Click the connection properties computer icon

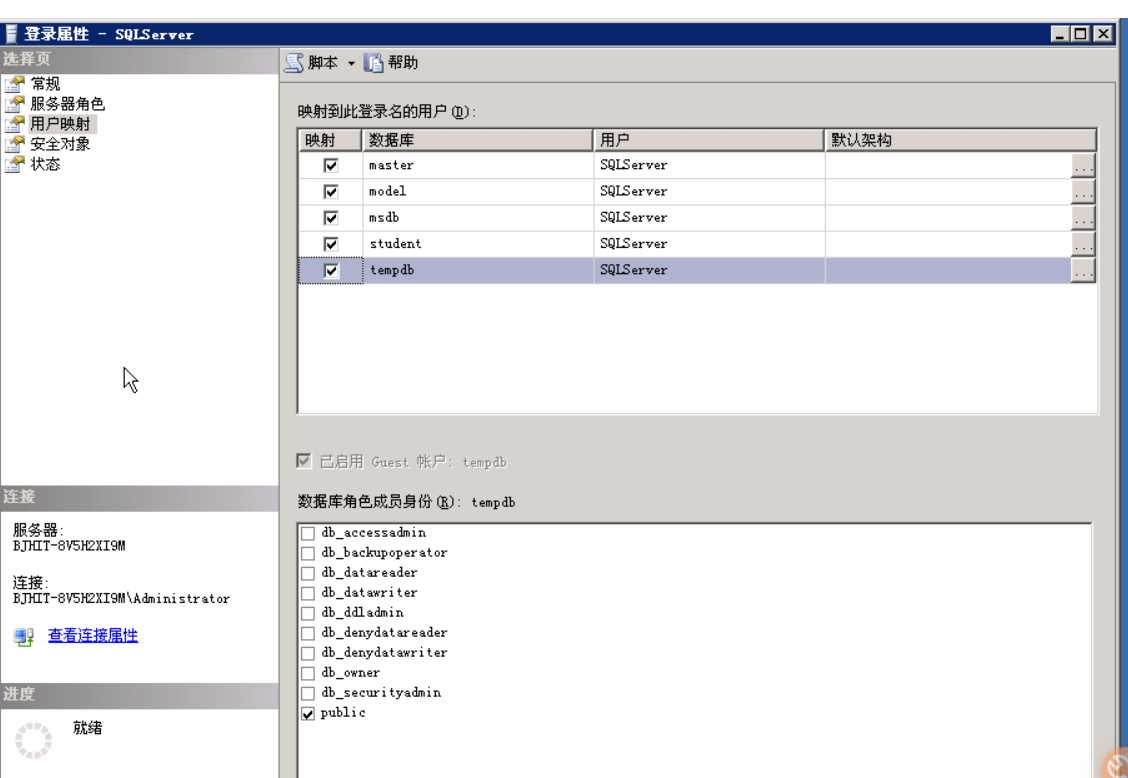[24, 636]
